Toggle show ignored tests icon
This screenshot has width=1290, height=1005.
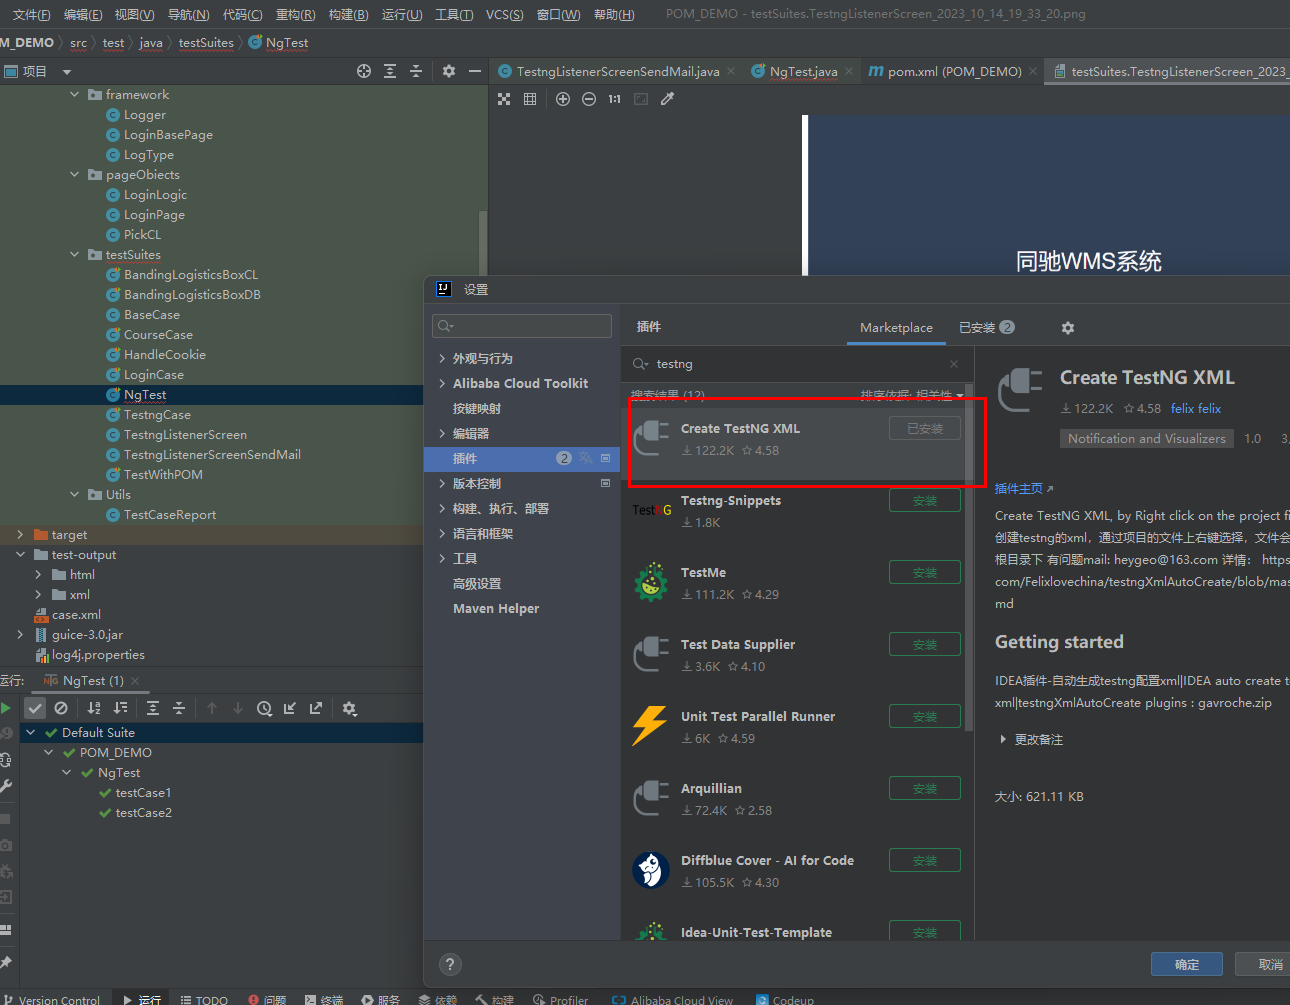[61, 708]
